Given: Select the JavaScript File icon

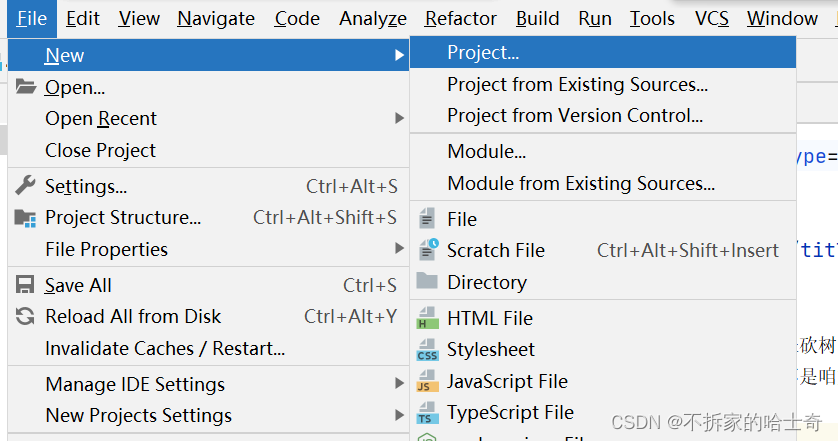Looking at the screenshot, I should coord(428,381).
